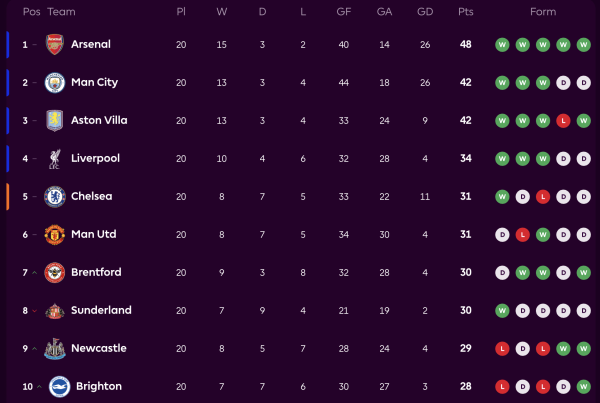Click the Brentford bee crest

[54, 272]
